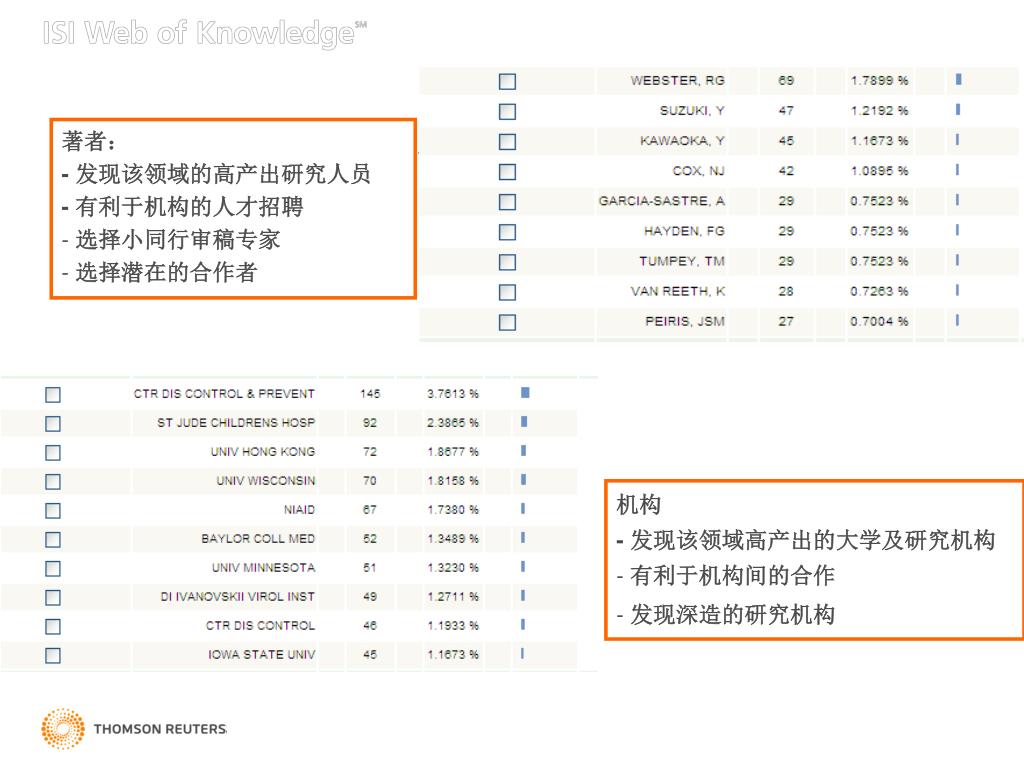1024x768 pixels.
Task: Click record count 47 for SUZUKI
Action: point(786,110)
